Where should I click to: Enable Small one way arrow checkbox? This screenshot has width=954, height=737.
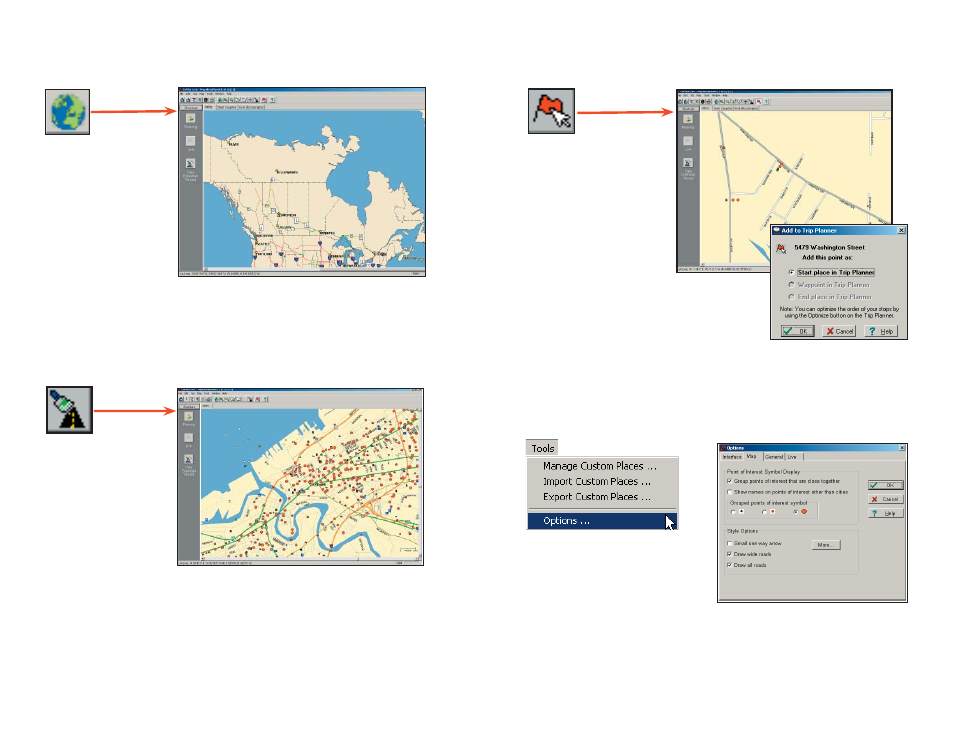729,543
